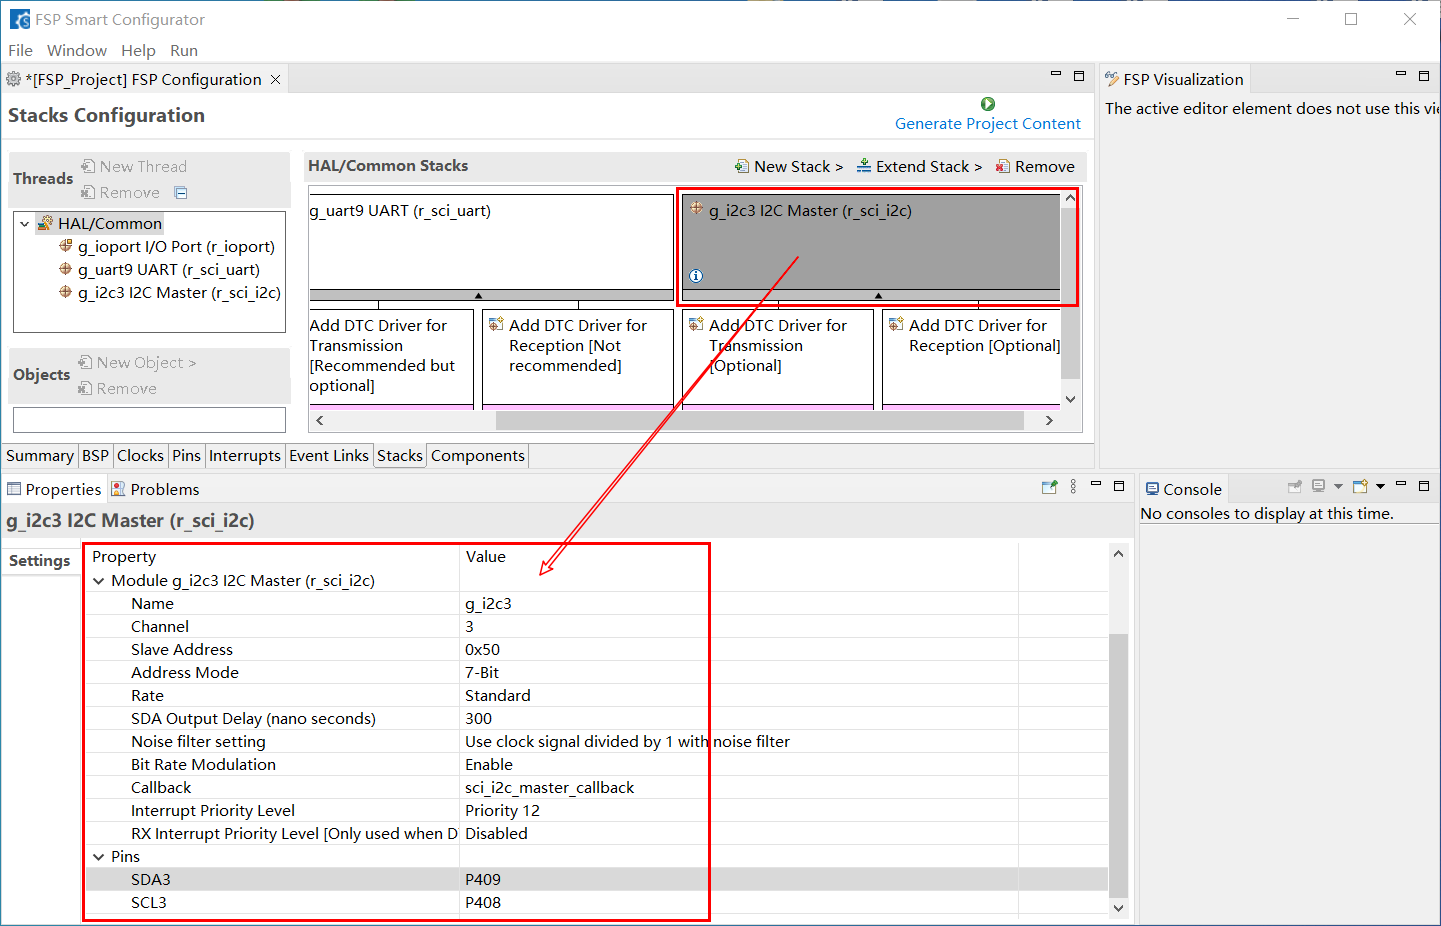Click the g_ioport I/O Port tree item icon
The height and width of the screenshot is (926, 1441).
click(x=66, y=246)
